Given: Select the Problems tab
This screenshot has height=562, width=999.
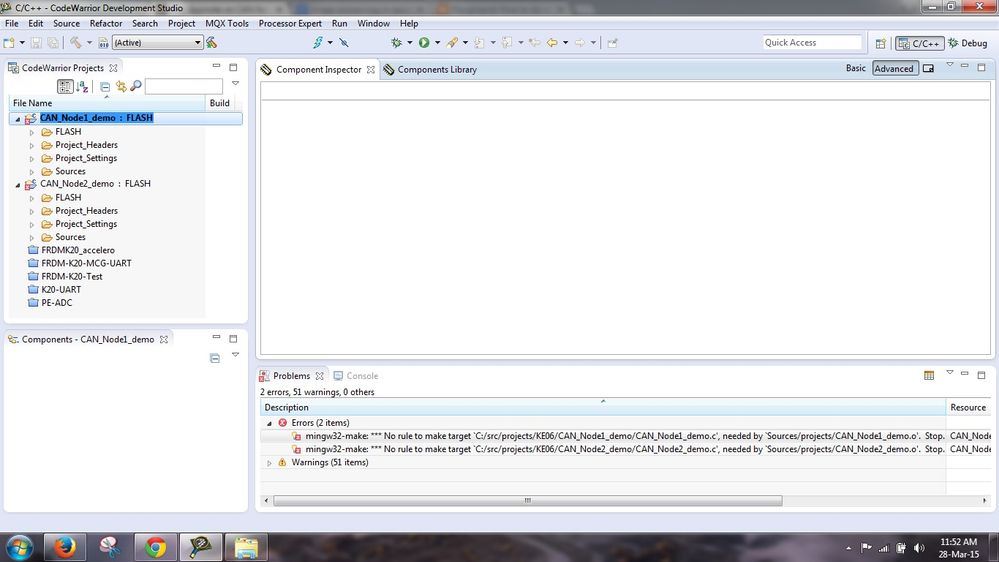Looking at the screenshot, I should [x=291, y=376].
